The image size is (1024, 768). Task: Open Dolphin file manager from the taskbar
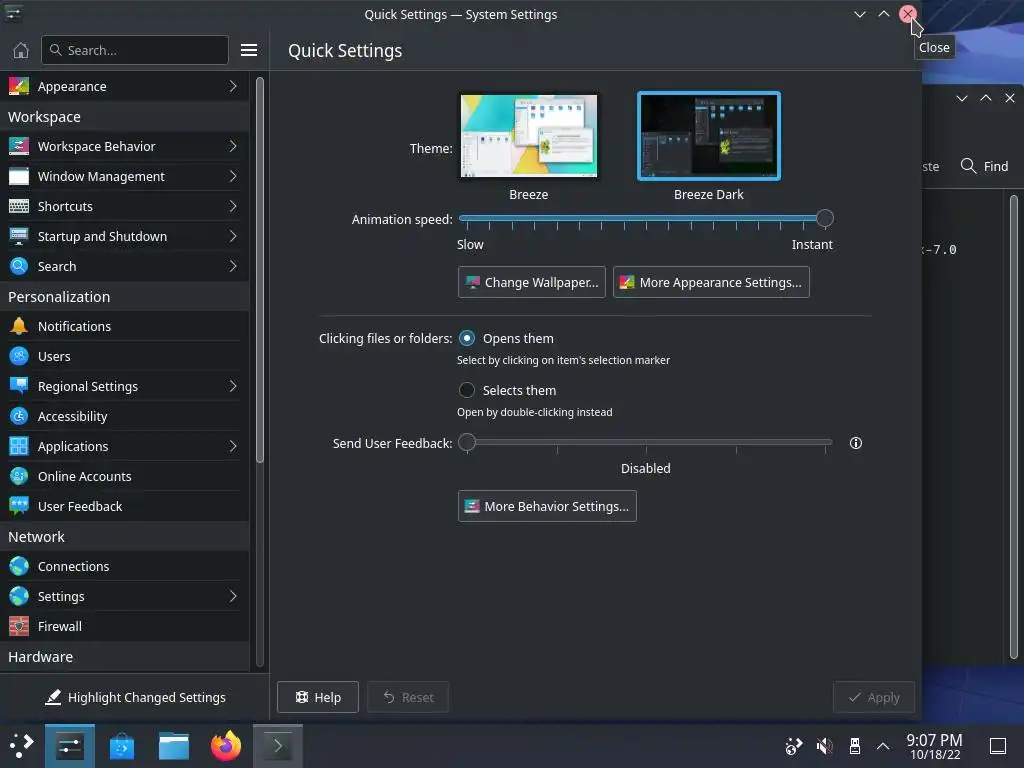[174, 746]
